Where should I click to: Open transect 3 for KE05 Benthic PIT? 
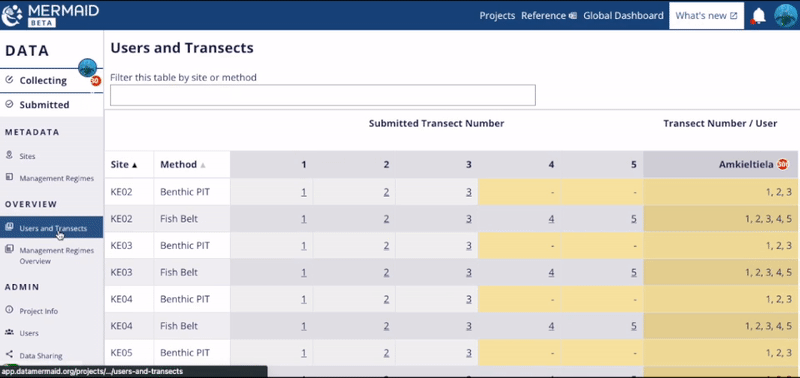(x=468, y=352)
